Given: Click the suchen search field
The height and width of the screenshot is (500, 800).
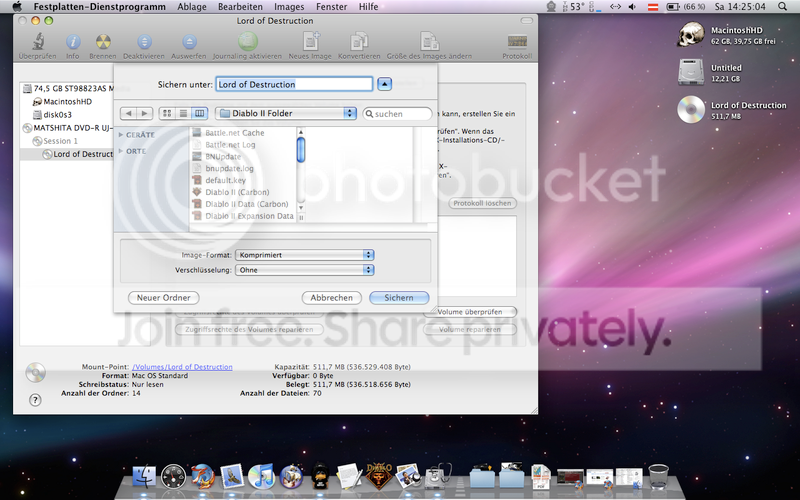Looking at the screenshot, I should coord(397,114).
